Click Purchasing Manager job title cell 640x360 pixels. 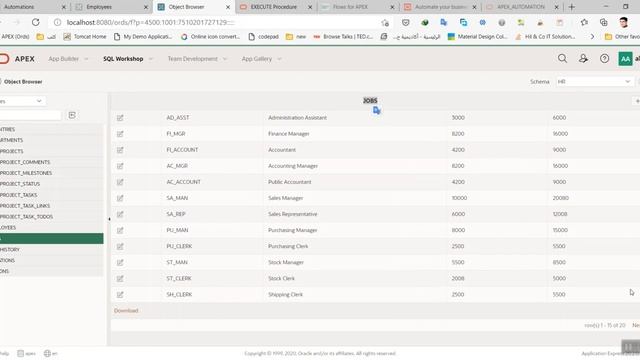(293, 230)
